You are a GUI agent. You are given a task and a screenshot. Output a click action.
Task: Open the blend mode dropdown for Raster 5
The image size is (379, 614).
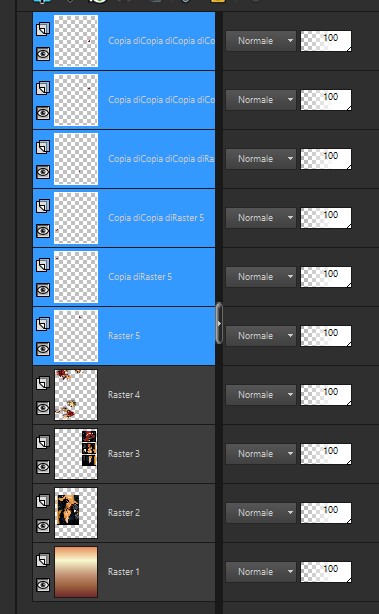click(261, 336)
